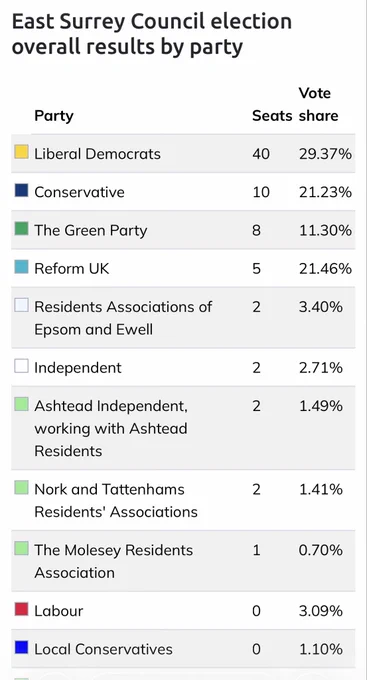This screenshot has height=680, width=367.
Task: Click the Labour 3.09% vote share
Action: (321, 611)
